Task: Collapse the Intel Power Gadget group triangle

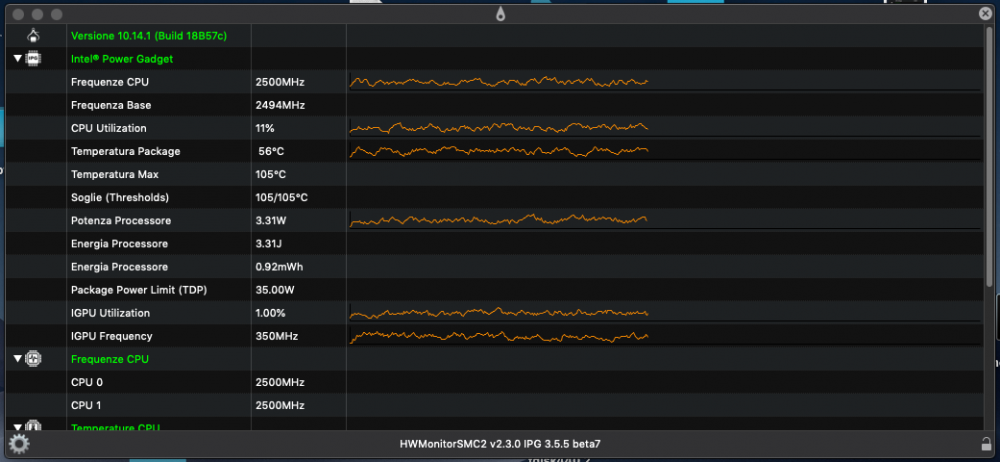Action: pyautogui.click(x=17, y=59)
